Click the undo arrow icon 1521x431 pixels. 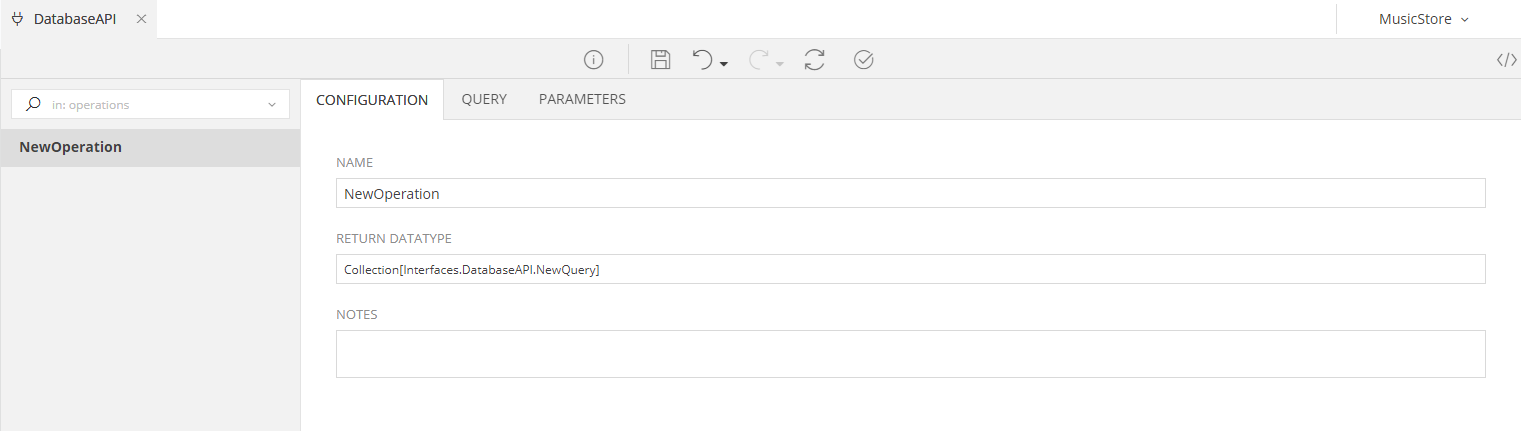(x=703, y=60)
